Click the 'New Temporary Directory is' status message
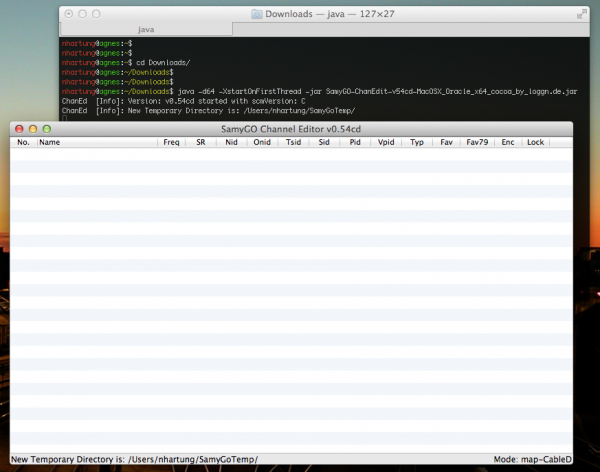This screenshot has width=600, height=472. tap(134, 459)
